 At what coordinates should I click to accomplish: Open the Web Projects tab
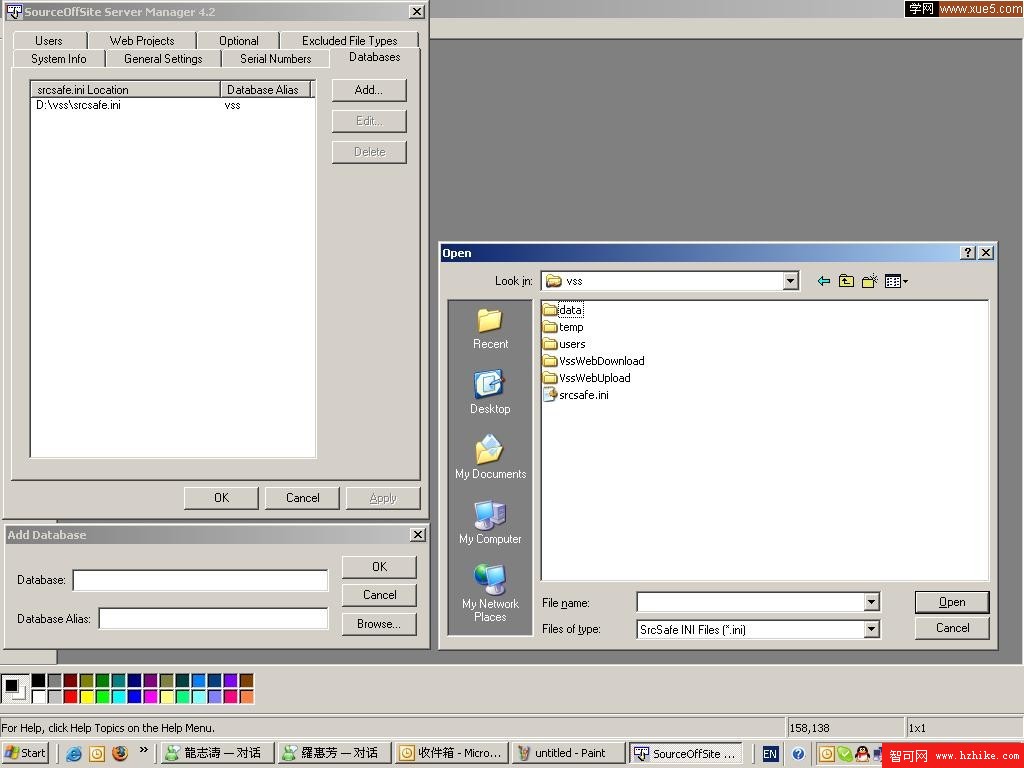142,40
